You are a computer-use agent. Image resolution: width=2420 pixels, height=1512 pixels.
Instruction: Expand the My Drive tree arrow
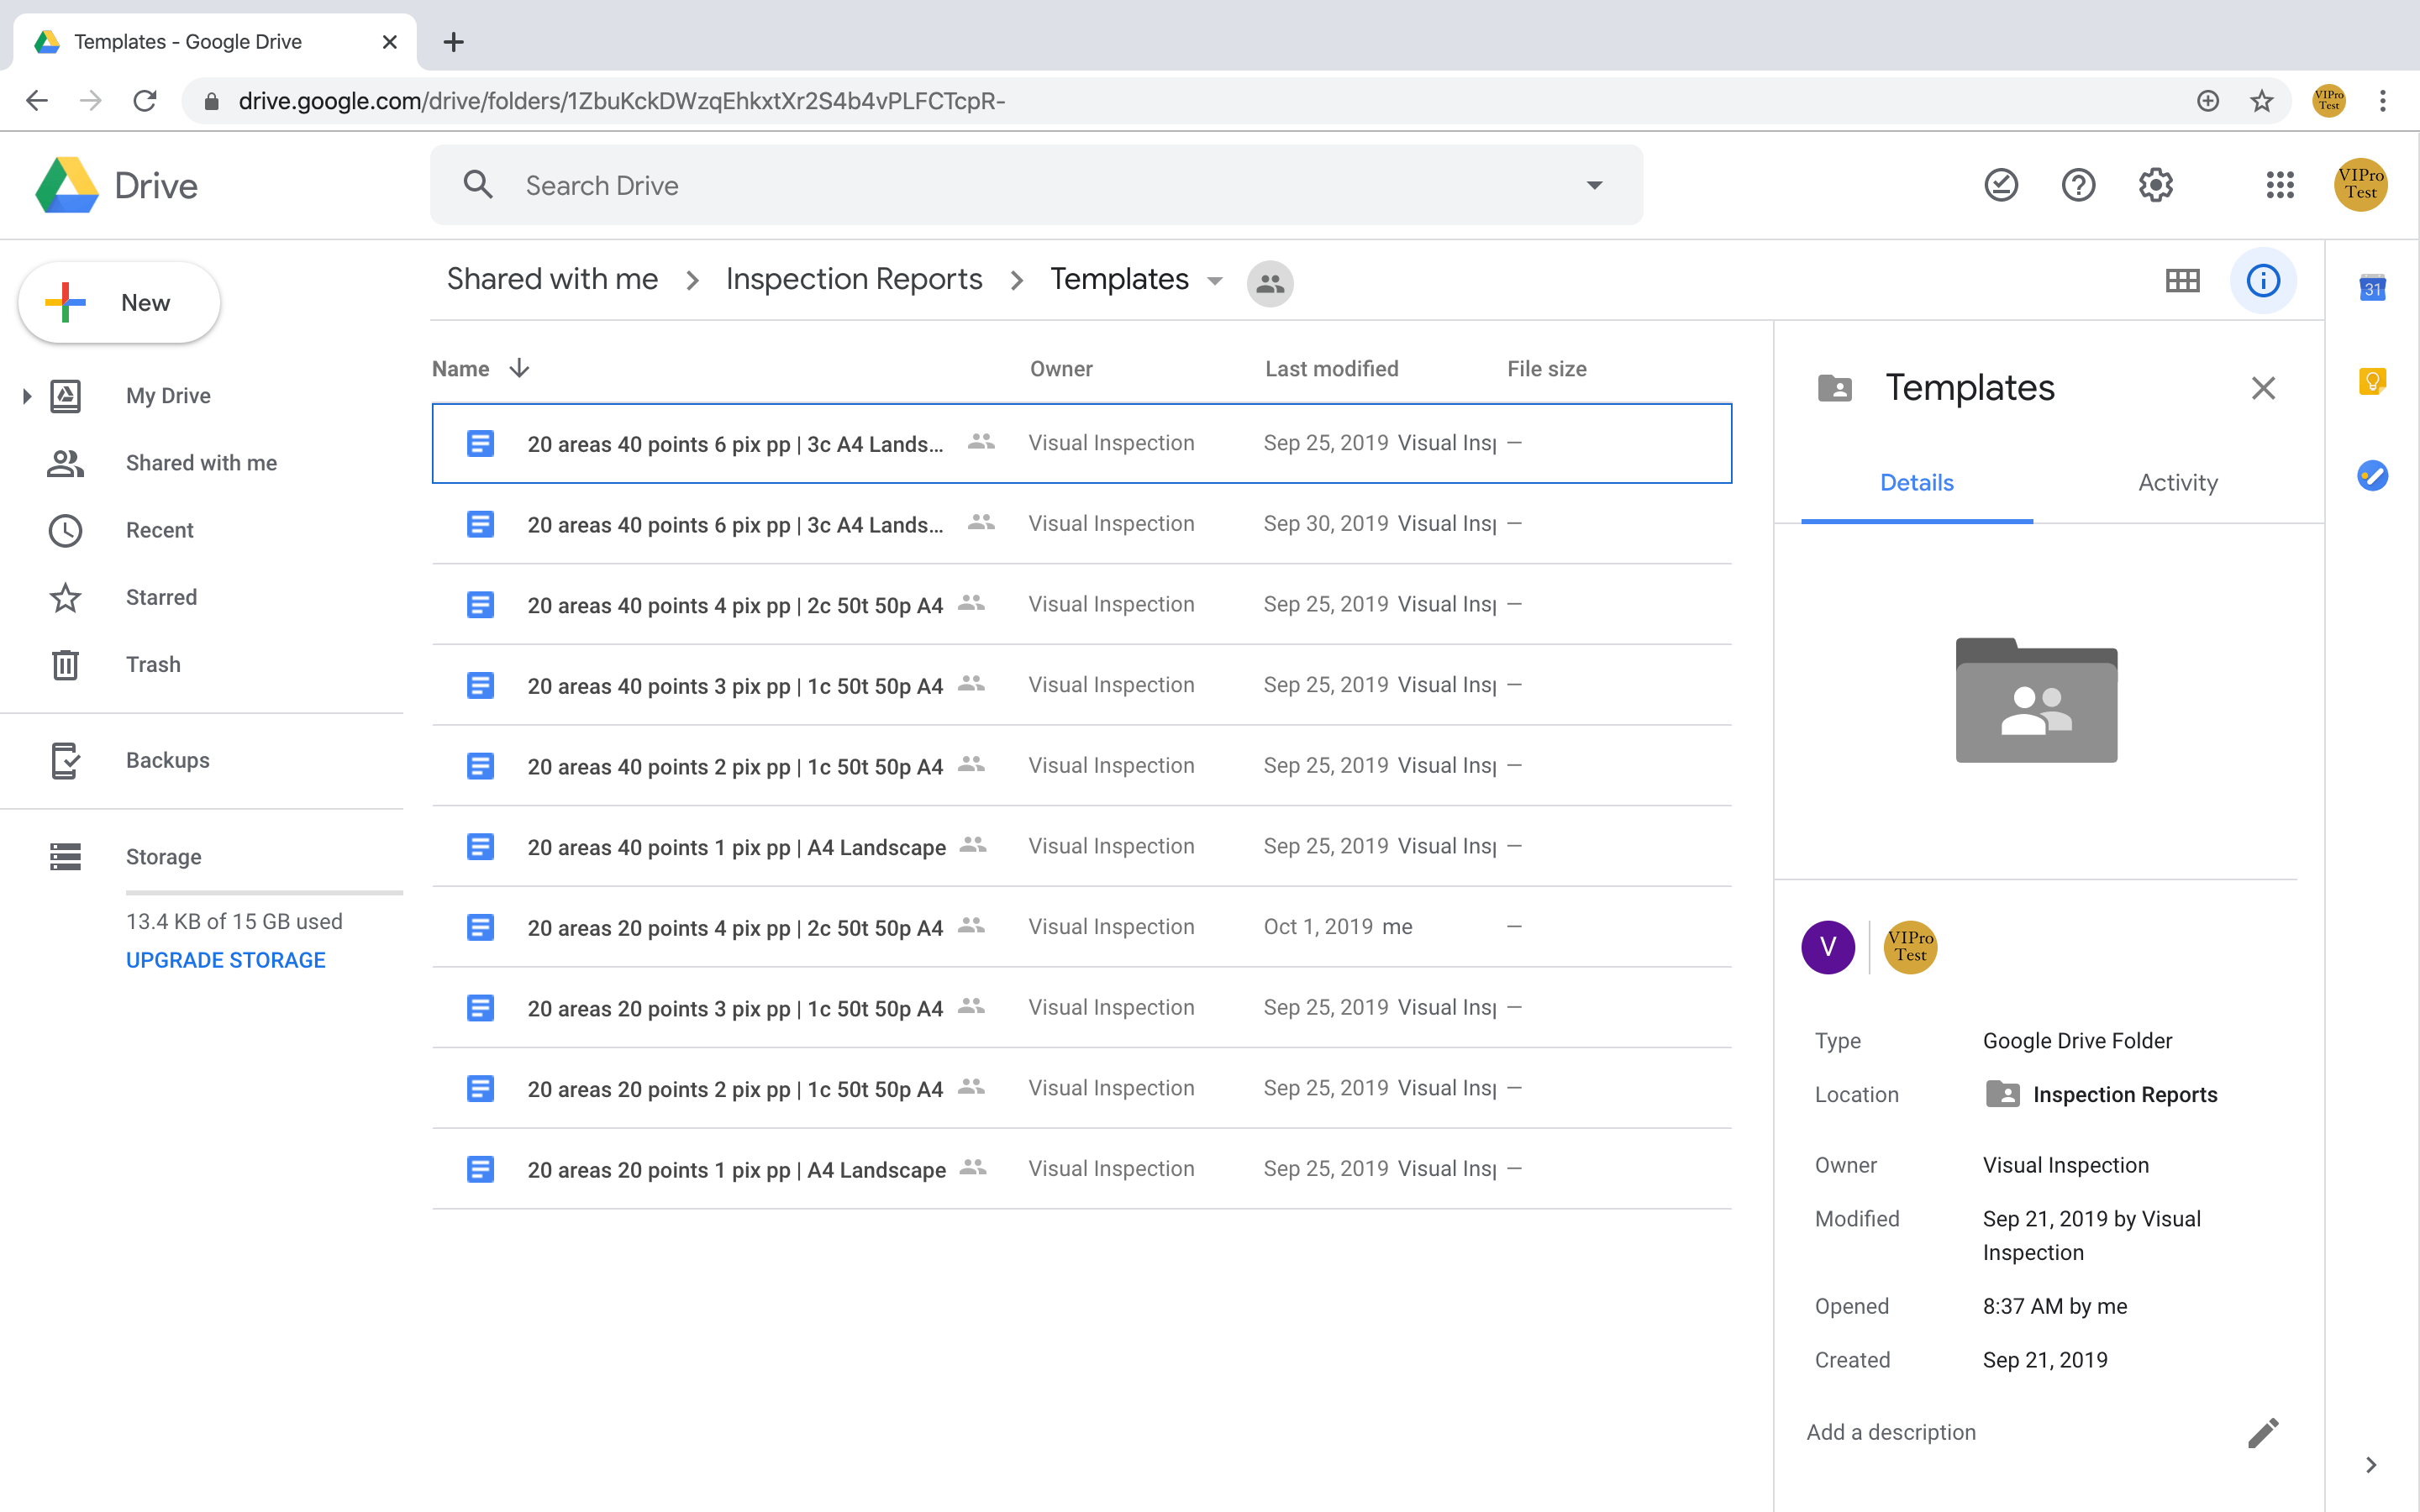pyautogui.click(x=27, y=396)
